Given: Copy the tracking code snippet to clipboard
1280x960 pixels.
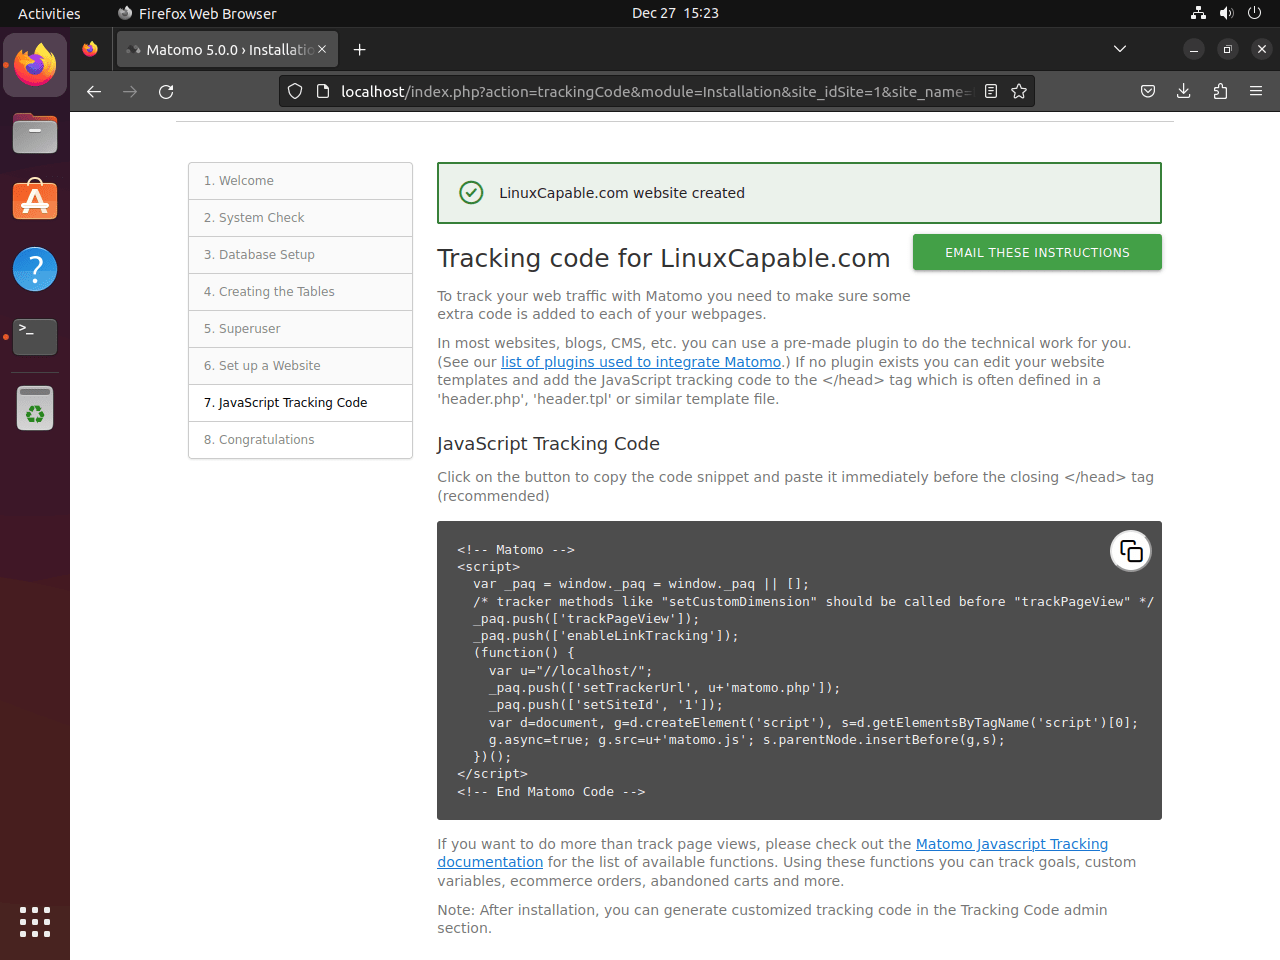Looking at the screenshot, I should (x=1131, y=551).
